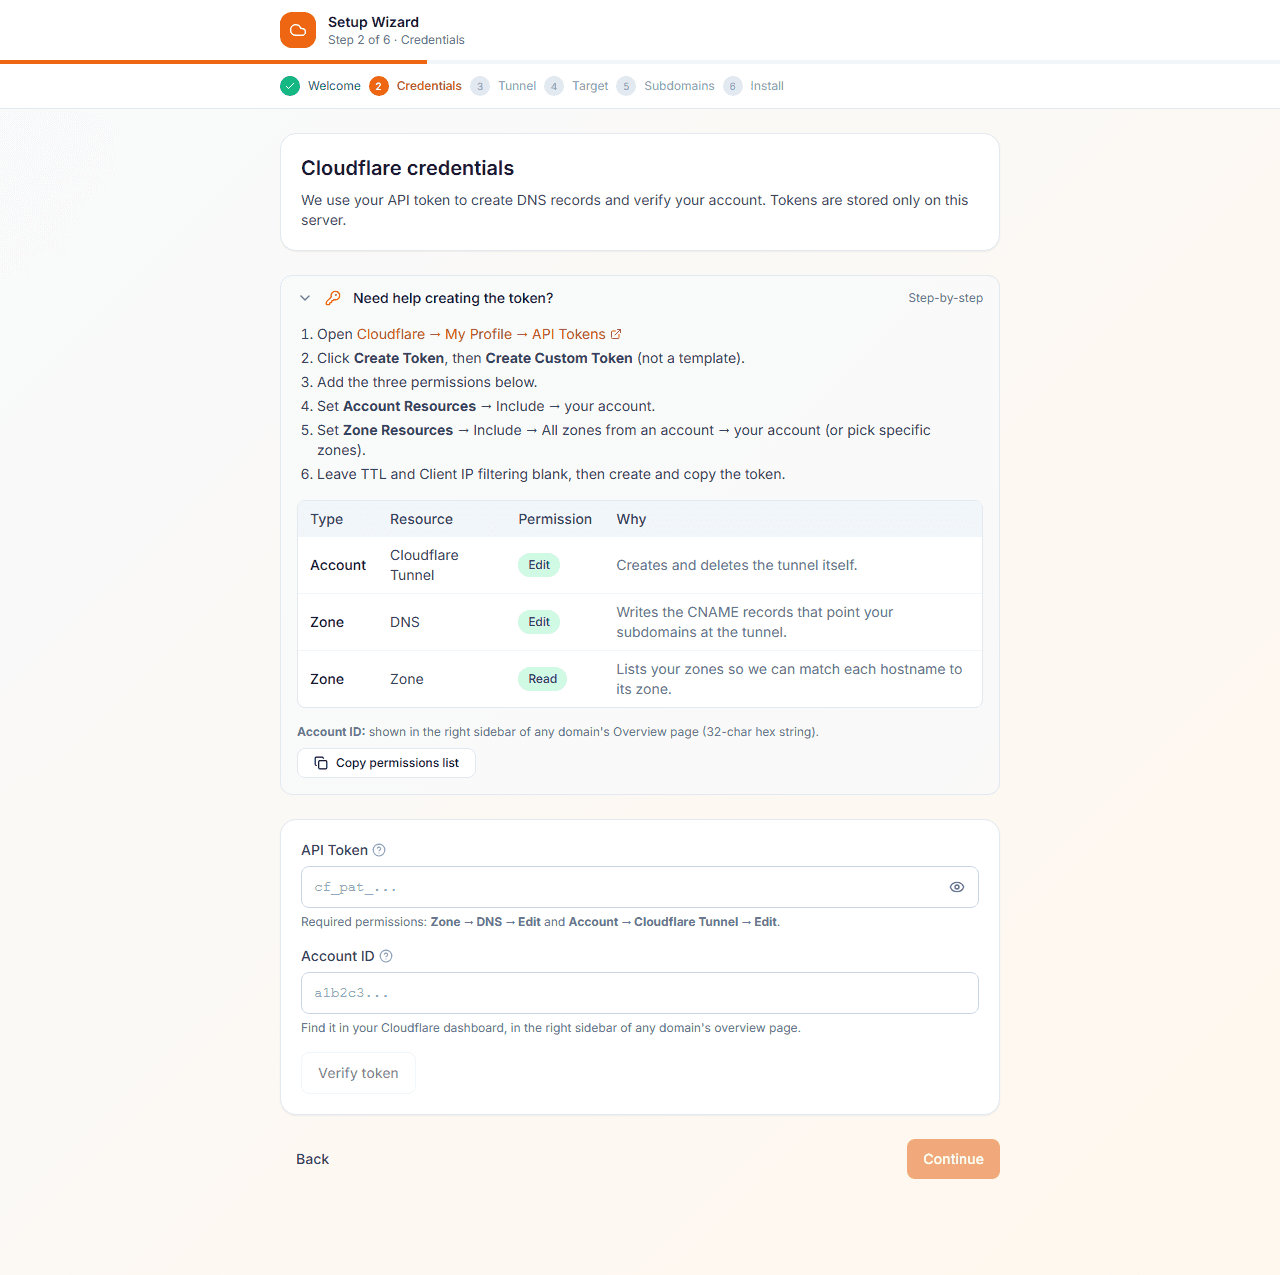Toggle API token visibility with eye icon
This screenshot has width=1280, height=1275.
[x=957, y=887]
